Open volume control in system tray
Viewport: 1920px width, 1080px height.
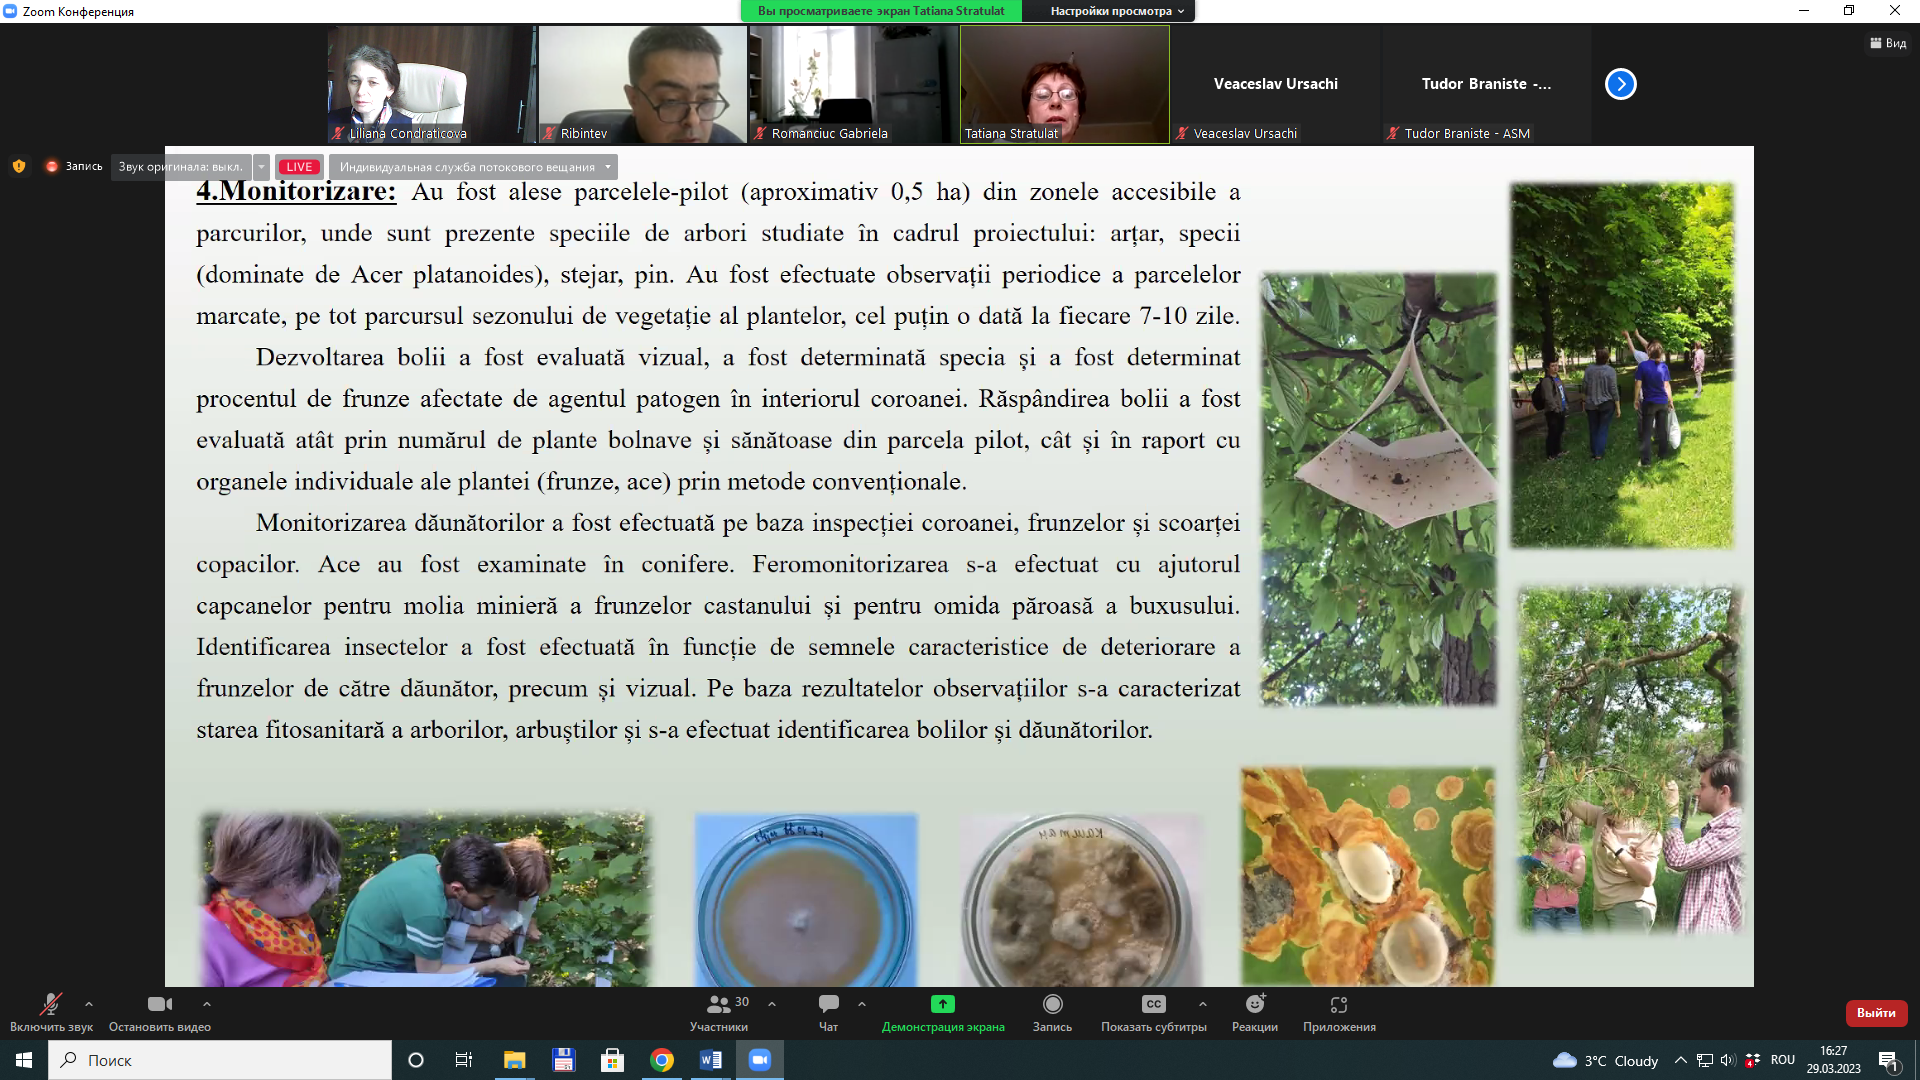[x=1728, y=1060]
